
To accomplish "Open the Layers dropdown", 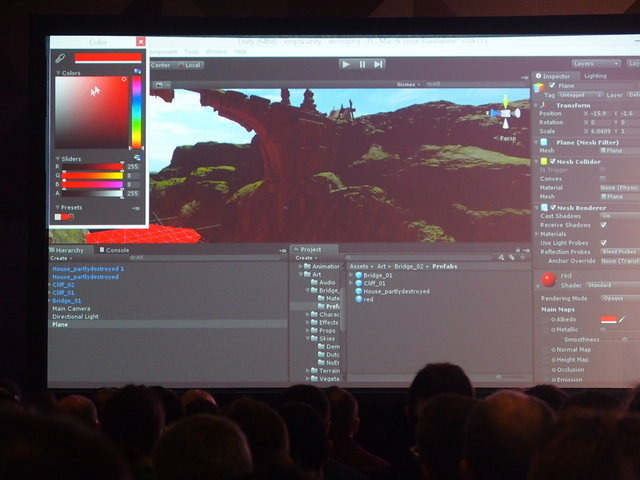I will pyautogui.click(x=596, y=64).
